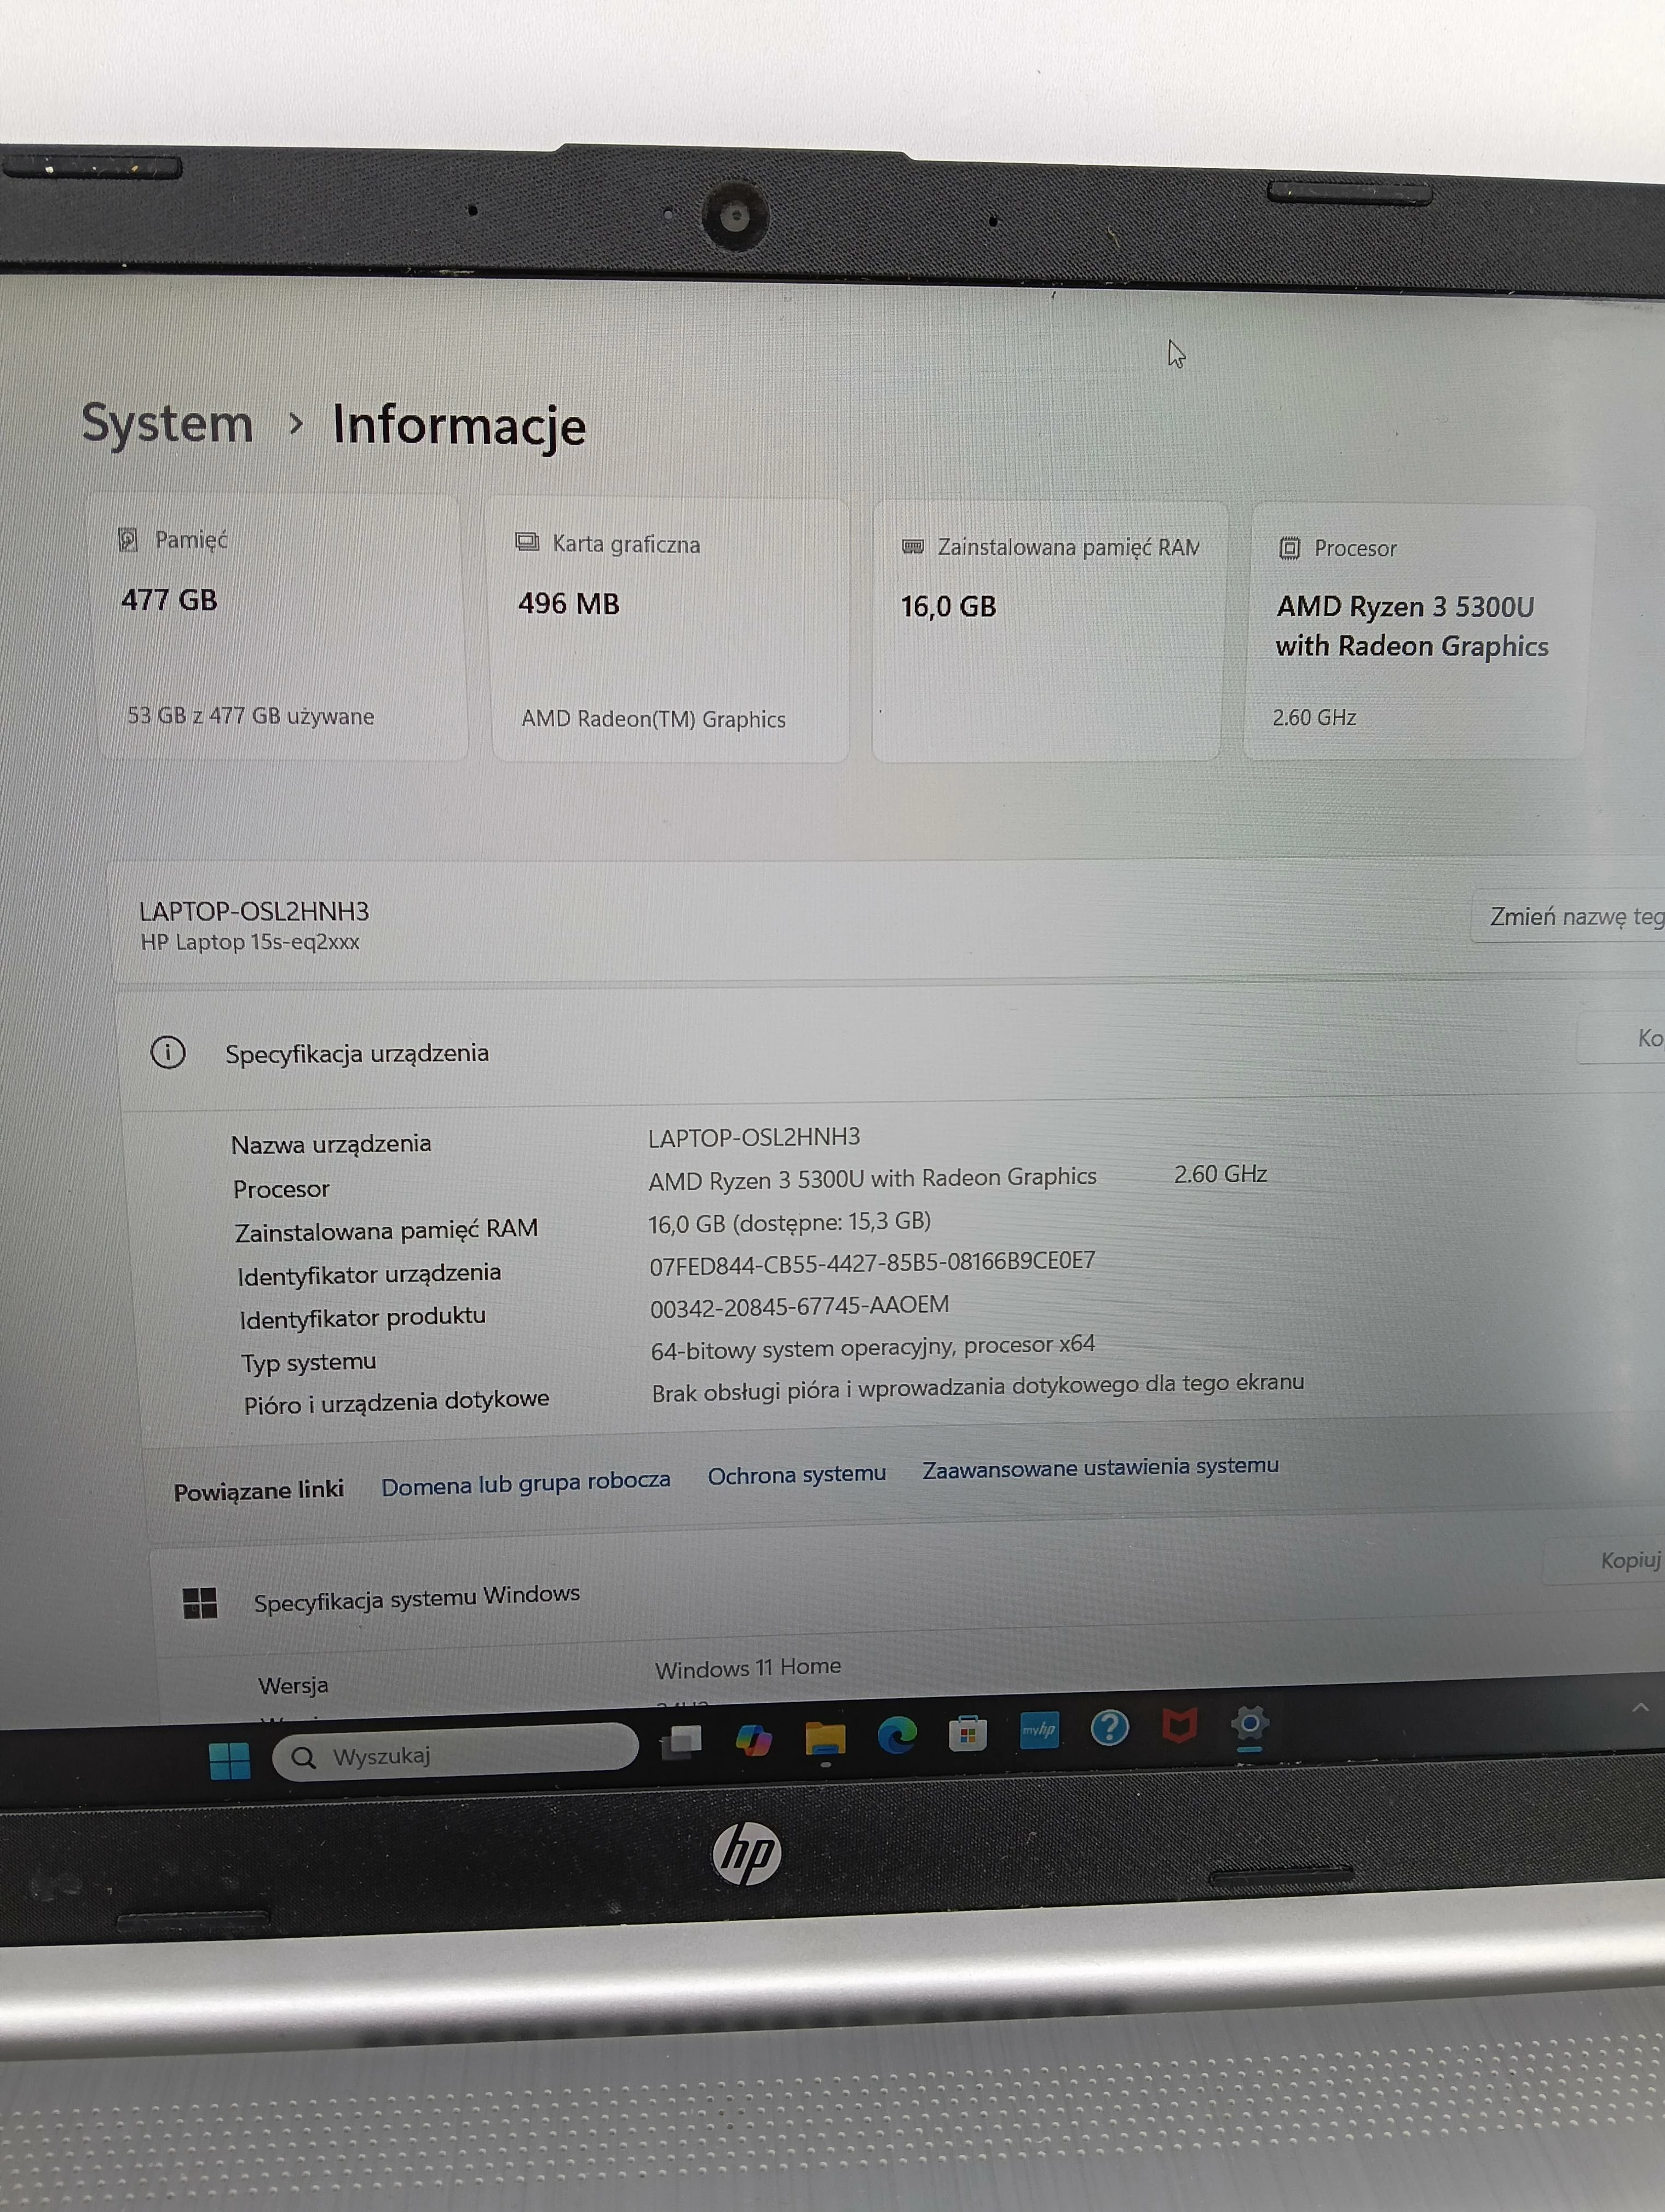Expand the system tray overflow chevron
1665x2212 pixels.
pyautogui.click(x=1640, y=1708)
